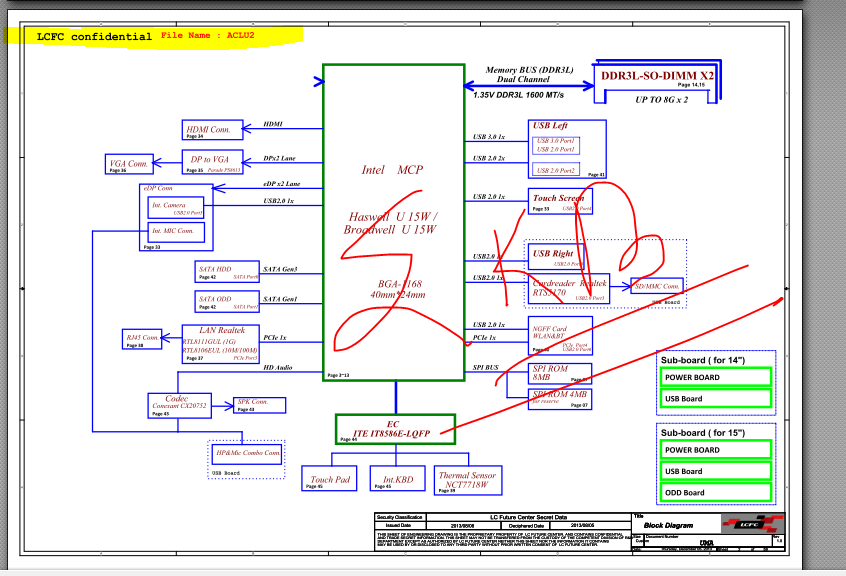The width and height of the screenshot is (846, 576).
Task: Click the Codec Conexant CX20752 block
Action: [x=180, y=405]
